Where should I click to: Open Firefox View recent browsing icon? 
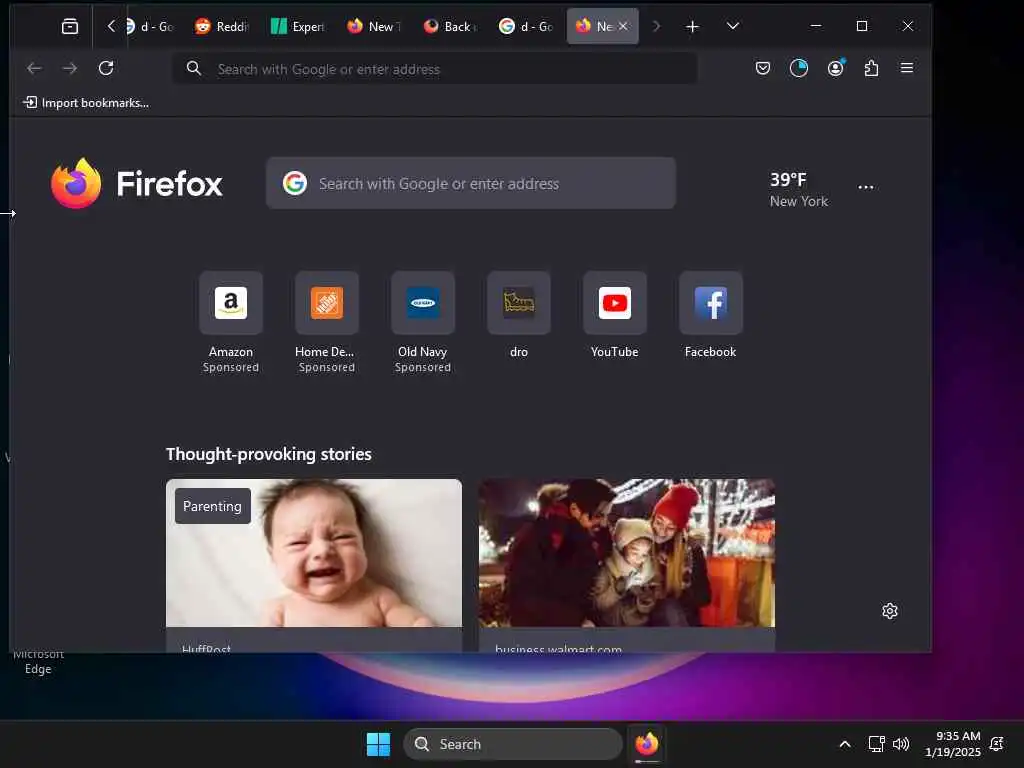click(69, 26)
